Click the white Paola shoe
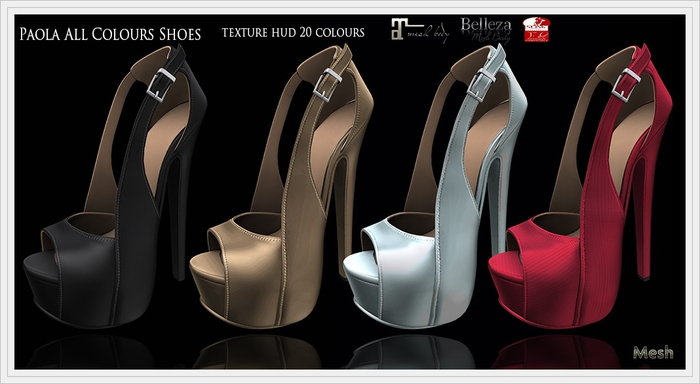 click(x=435, y=188)
